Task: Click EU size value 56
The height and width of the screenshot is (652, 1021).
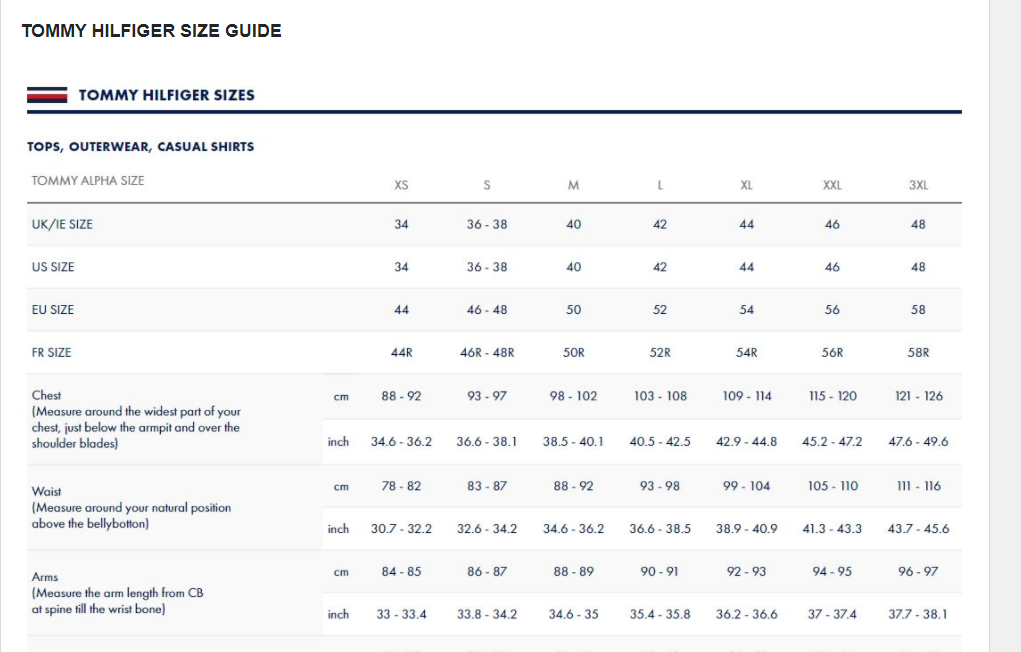Action: (832, 310)
